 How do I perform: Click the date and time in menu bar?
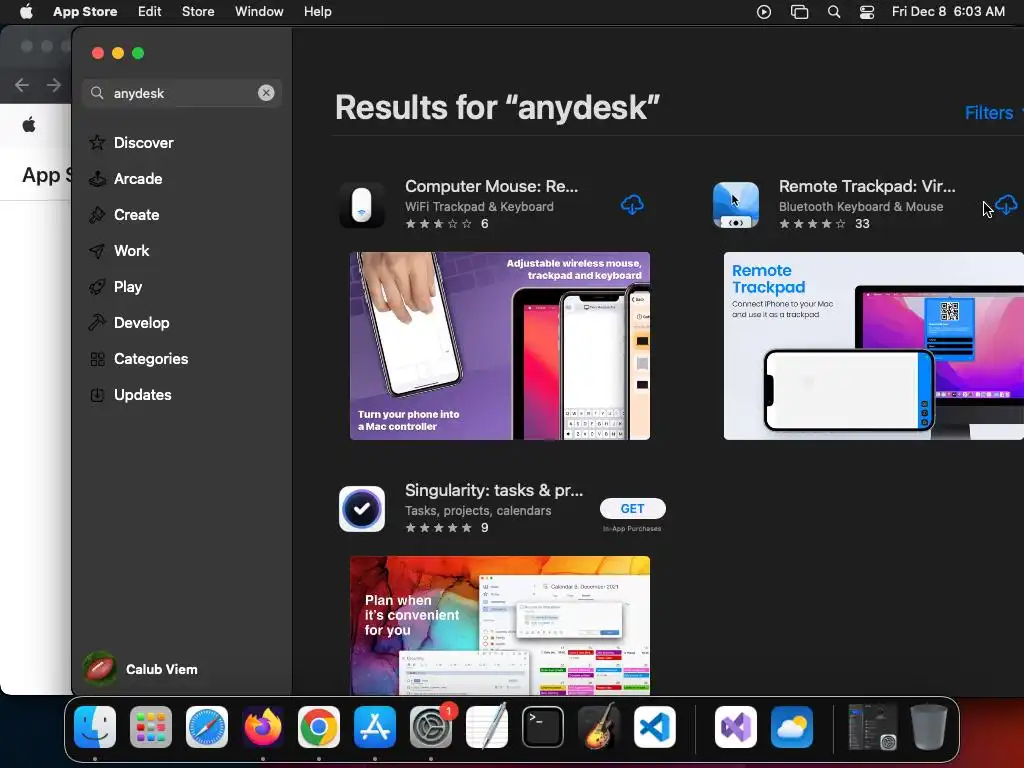(948, 11)
